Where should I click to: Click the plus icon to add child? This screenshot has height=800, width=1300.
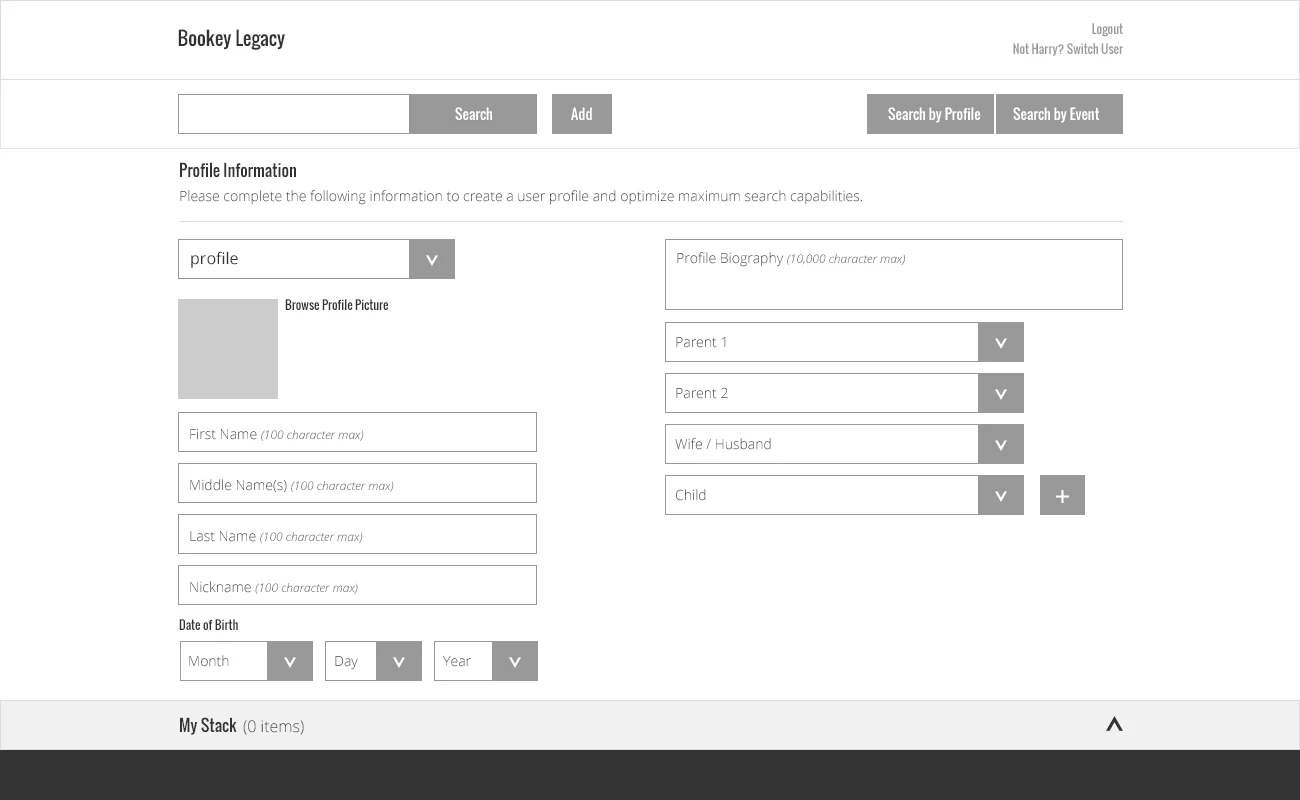[x=1062, y=495]
